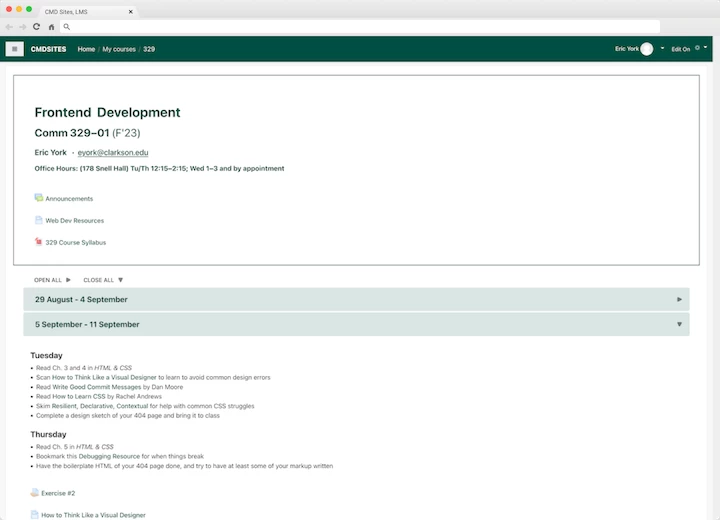Viewport: 720px width, 520px height.
Task: Click the search magnifier in address bar
Action: click(x=67, y=27)
